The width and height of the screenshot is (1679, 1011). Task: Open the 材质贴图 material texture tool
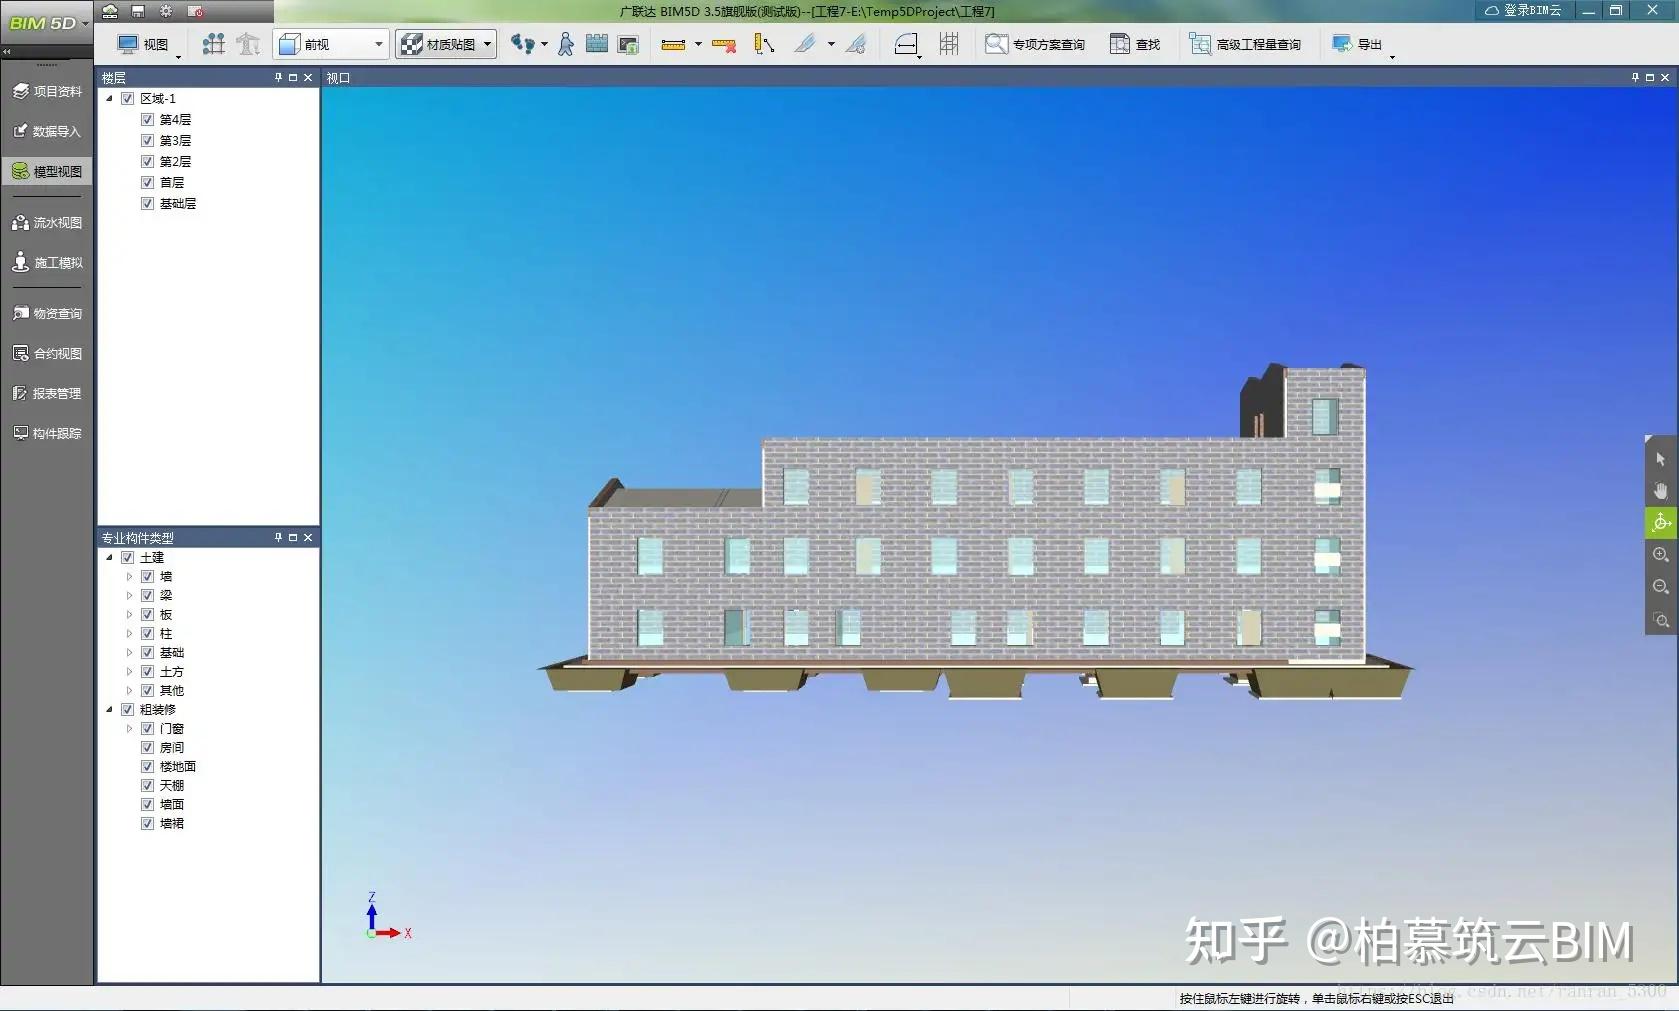[445, 44]
